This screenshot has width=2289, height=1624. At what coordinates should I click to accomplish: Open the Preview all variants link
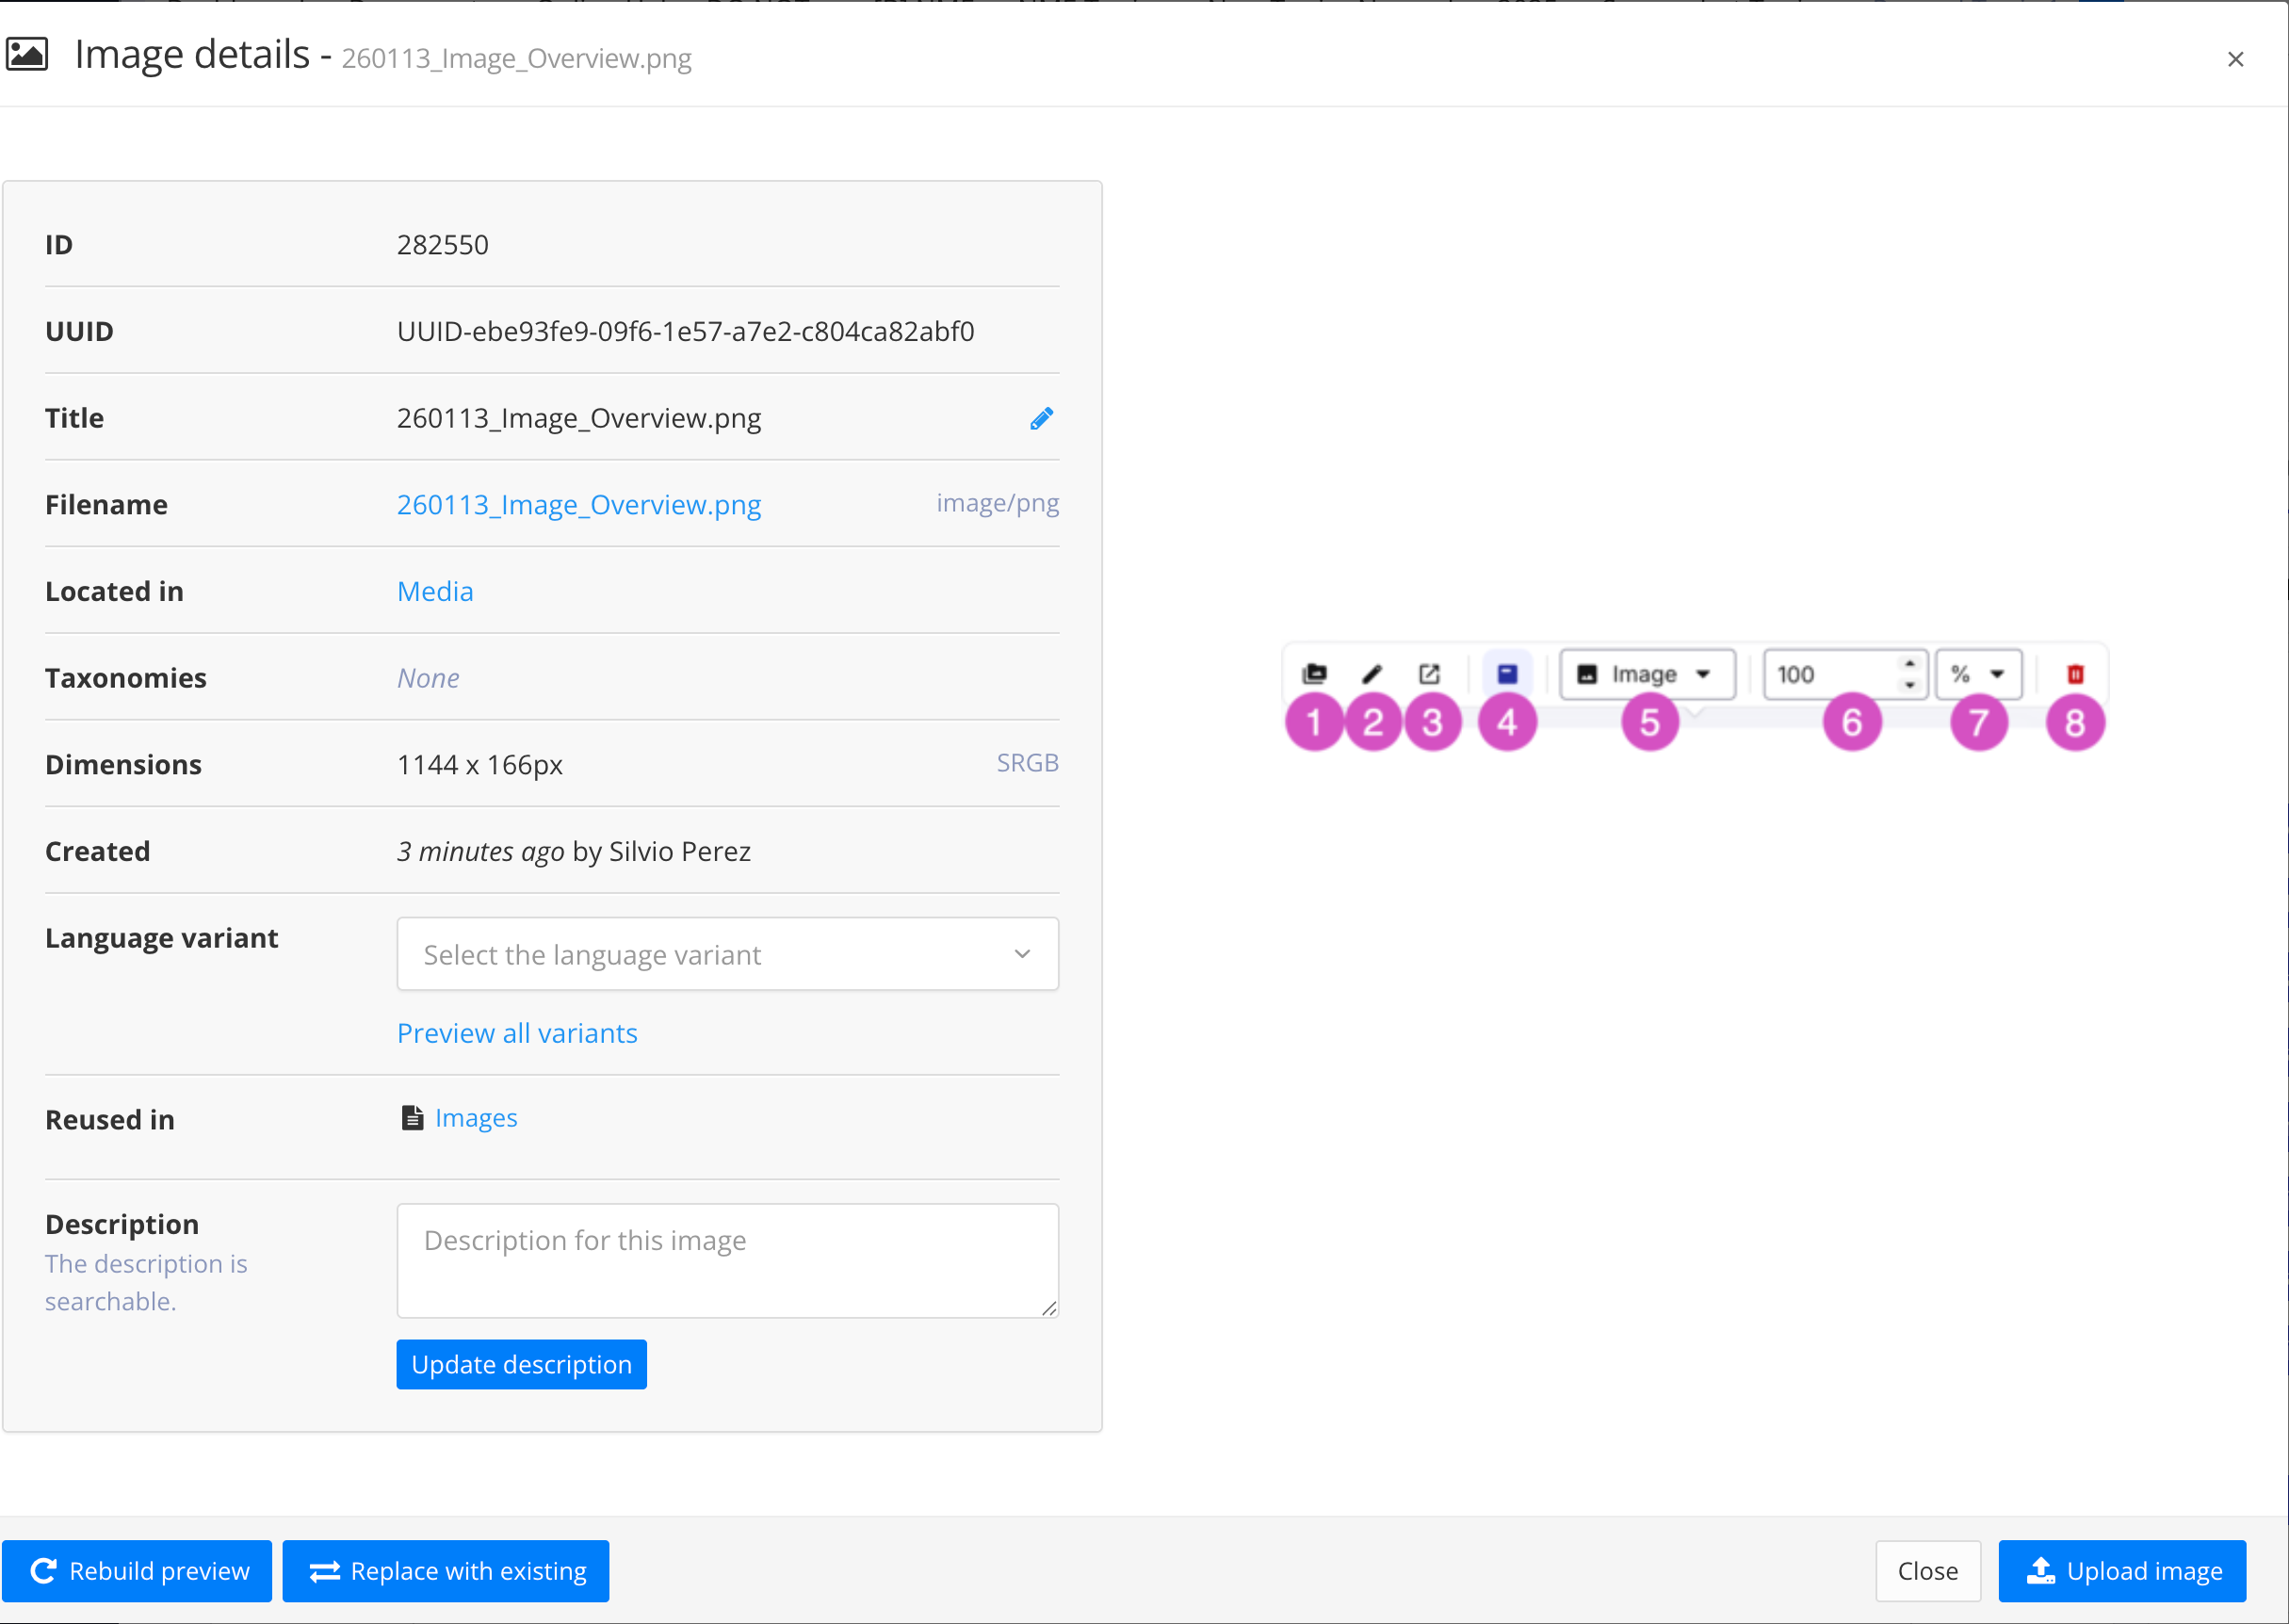pos(517,1033)
